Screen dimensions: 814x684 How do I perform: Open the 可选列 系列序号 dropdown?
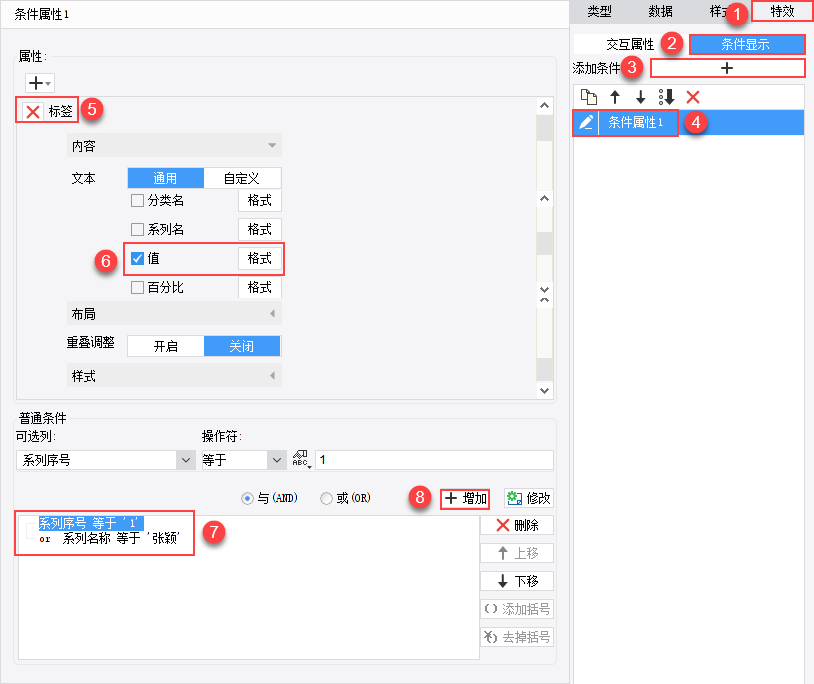[x=106, y=460]
